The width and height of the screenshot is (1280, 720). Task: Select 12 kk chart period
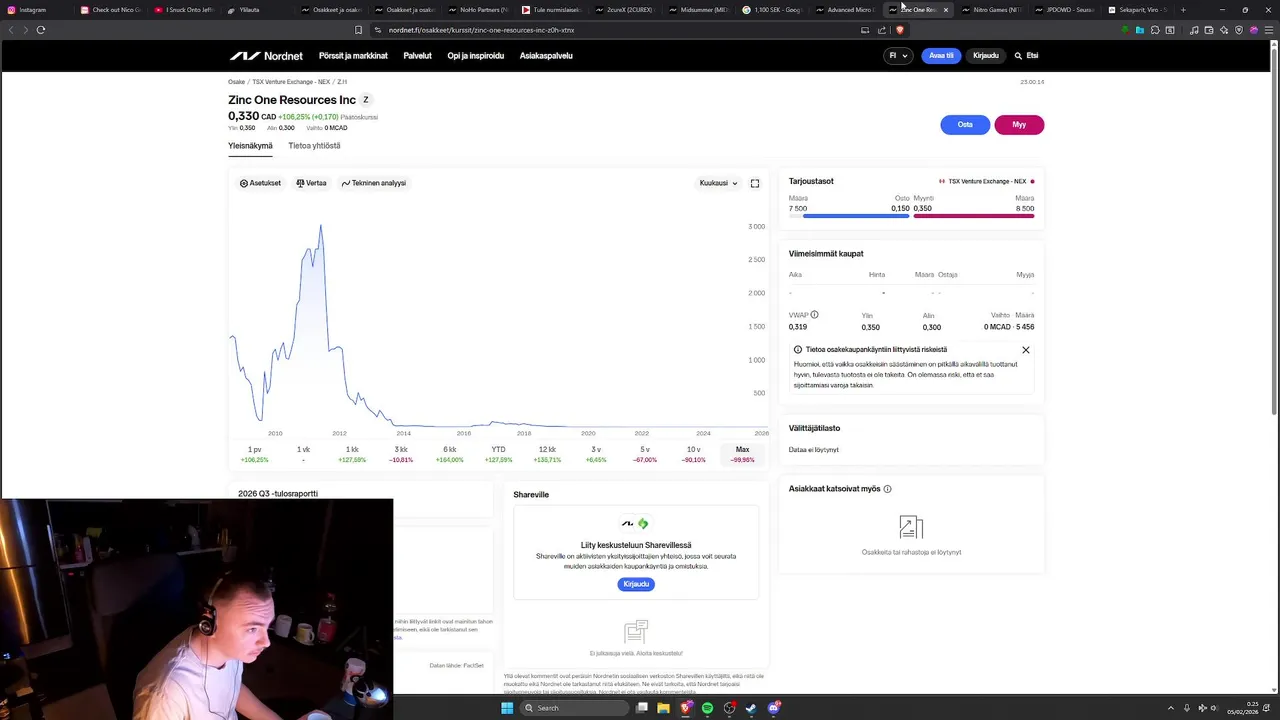click(547, 454)
